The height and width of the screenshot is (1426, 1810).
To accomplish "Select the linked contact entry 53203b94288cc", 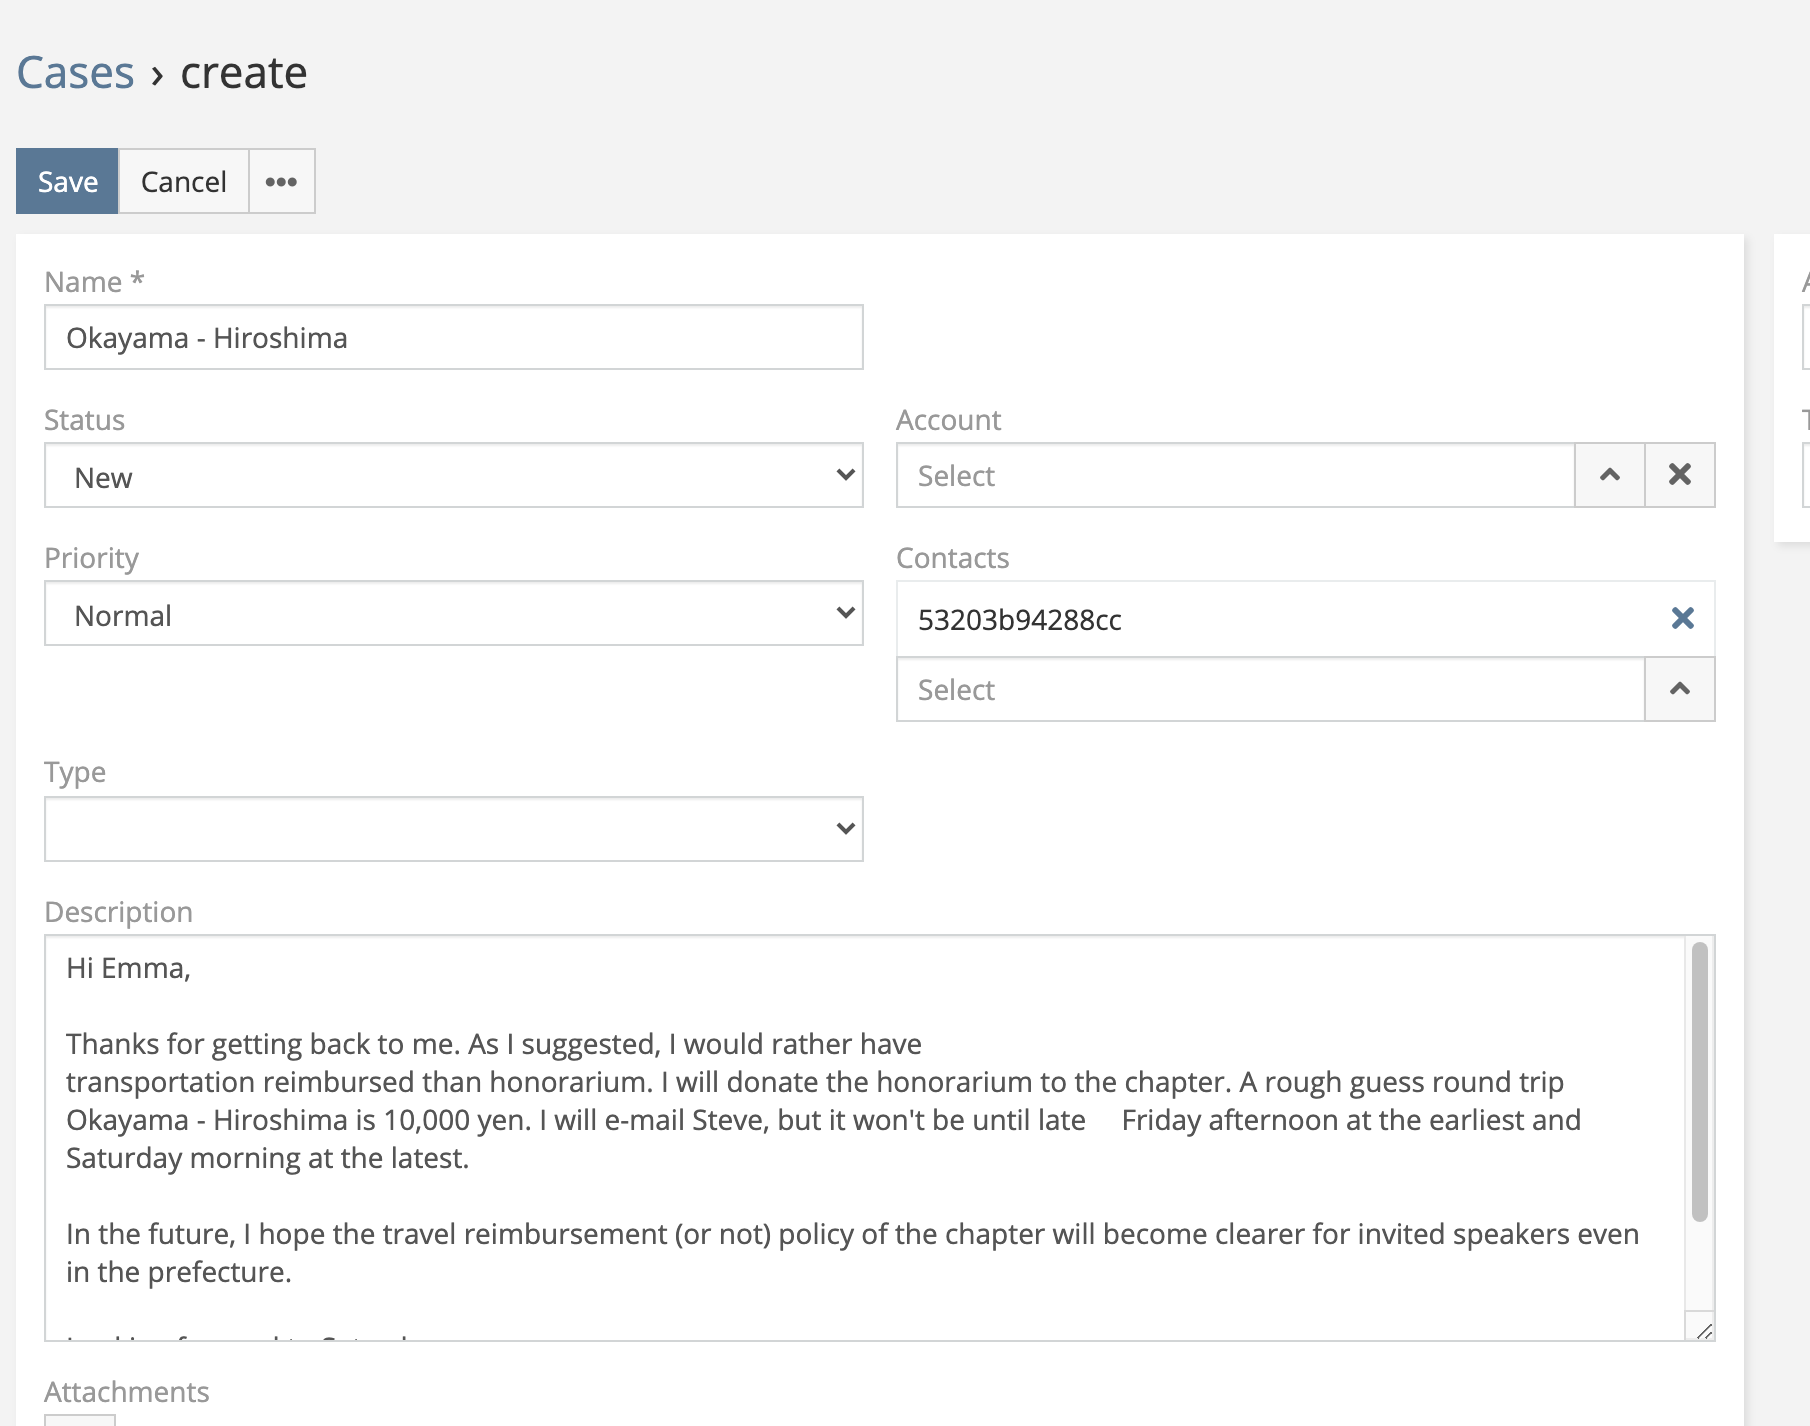I will tap(1019, 620).
